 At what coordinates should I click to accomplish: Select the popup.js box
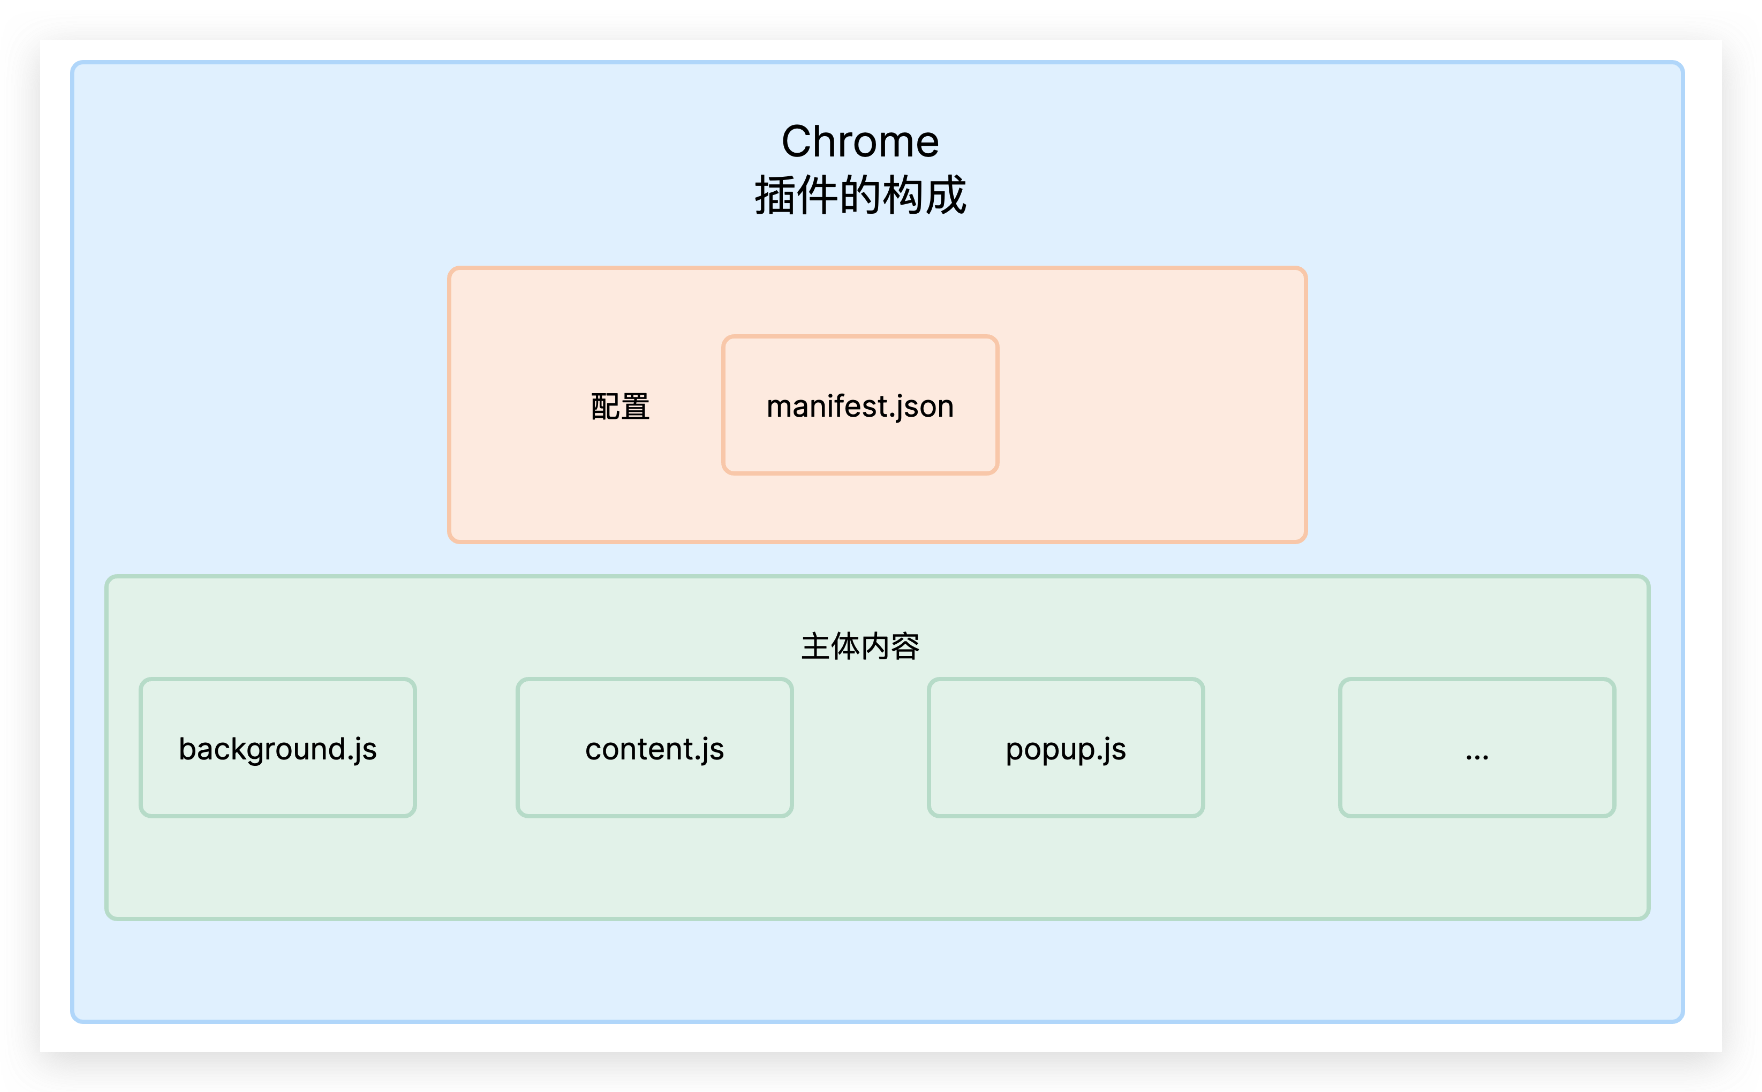(x=1066, y=748)
